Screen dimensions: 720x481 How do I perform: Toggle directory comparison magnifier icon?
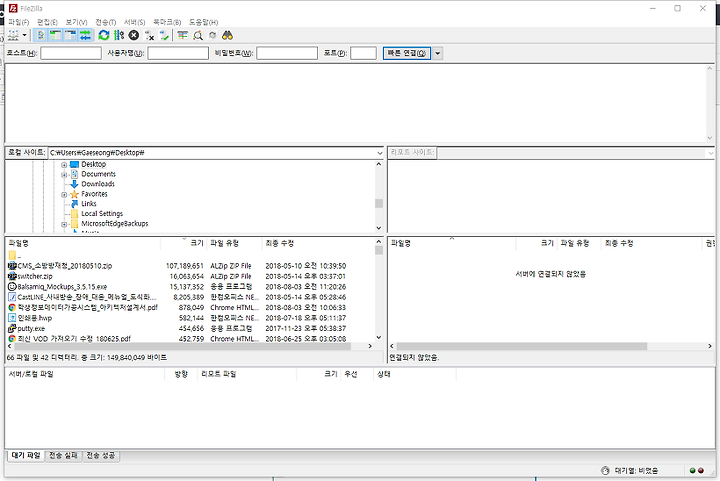pos(198,35)
